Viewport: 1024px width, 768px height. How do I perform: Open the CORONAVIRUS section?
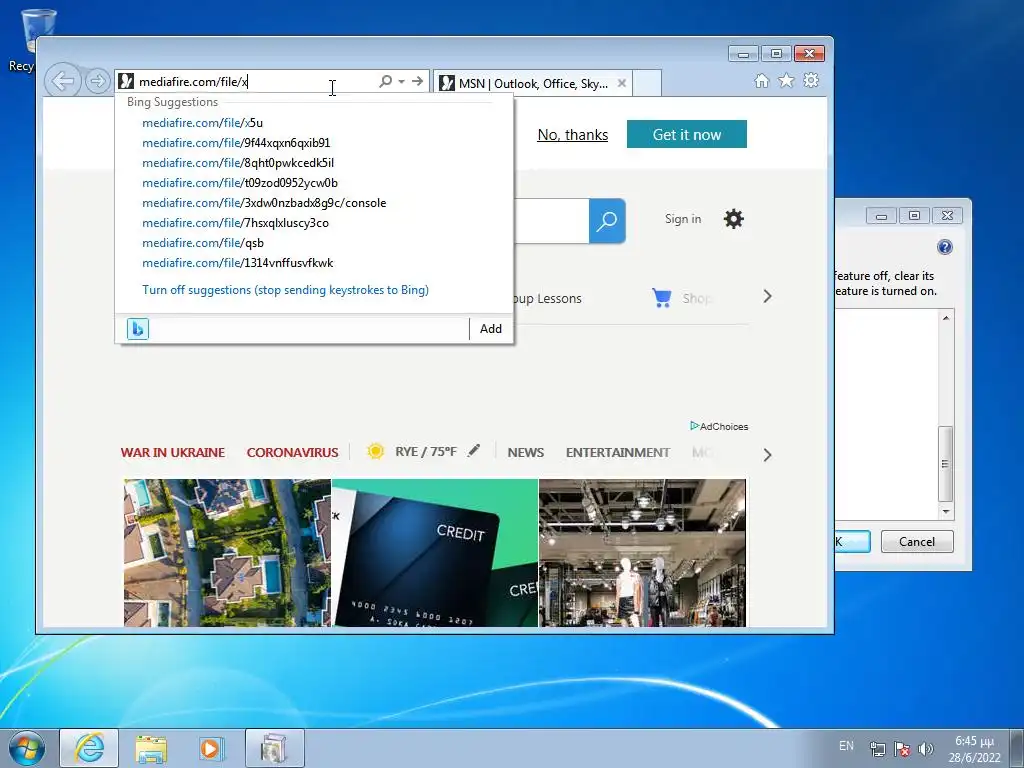click(292, 452)
